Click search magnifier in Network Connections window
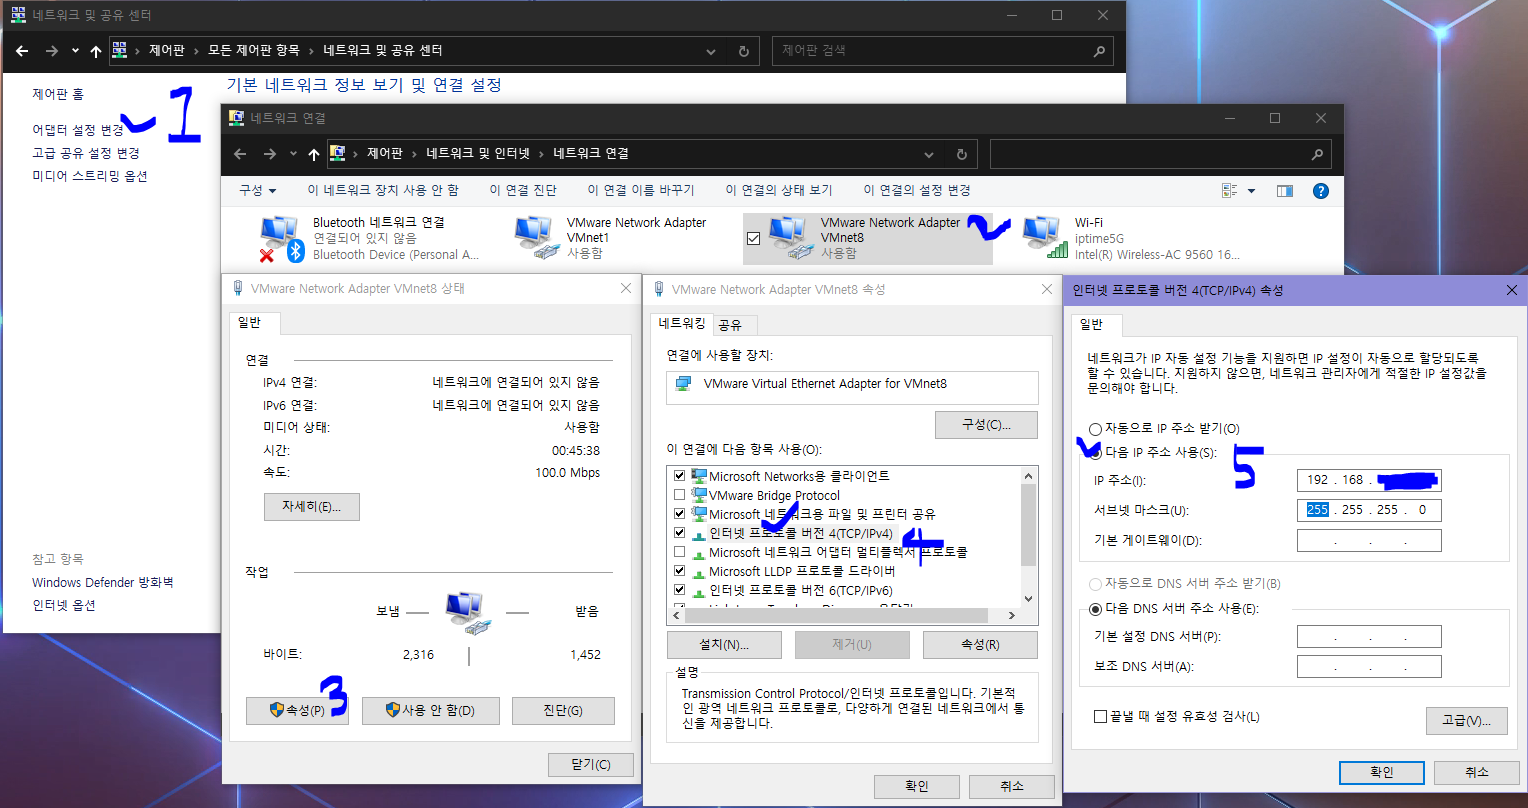The height and width of the screenshot is (808, 1528). [1317, 154]
